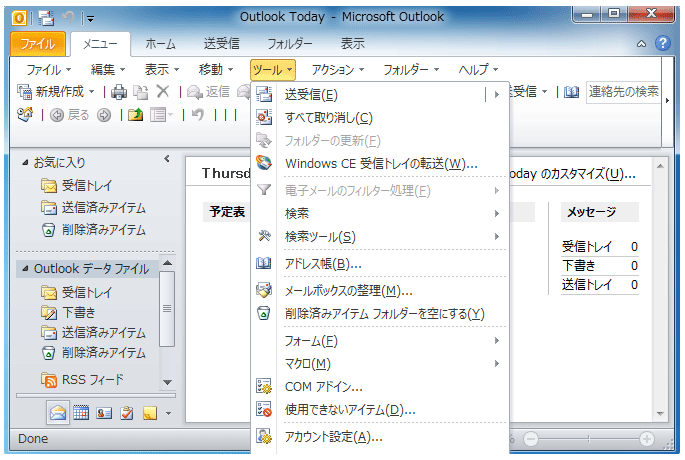The height and width of the screenshot is (460, 685).
Task: Open Mail view in navigation pane
Action: pos(58,412)
